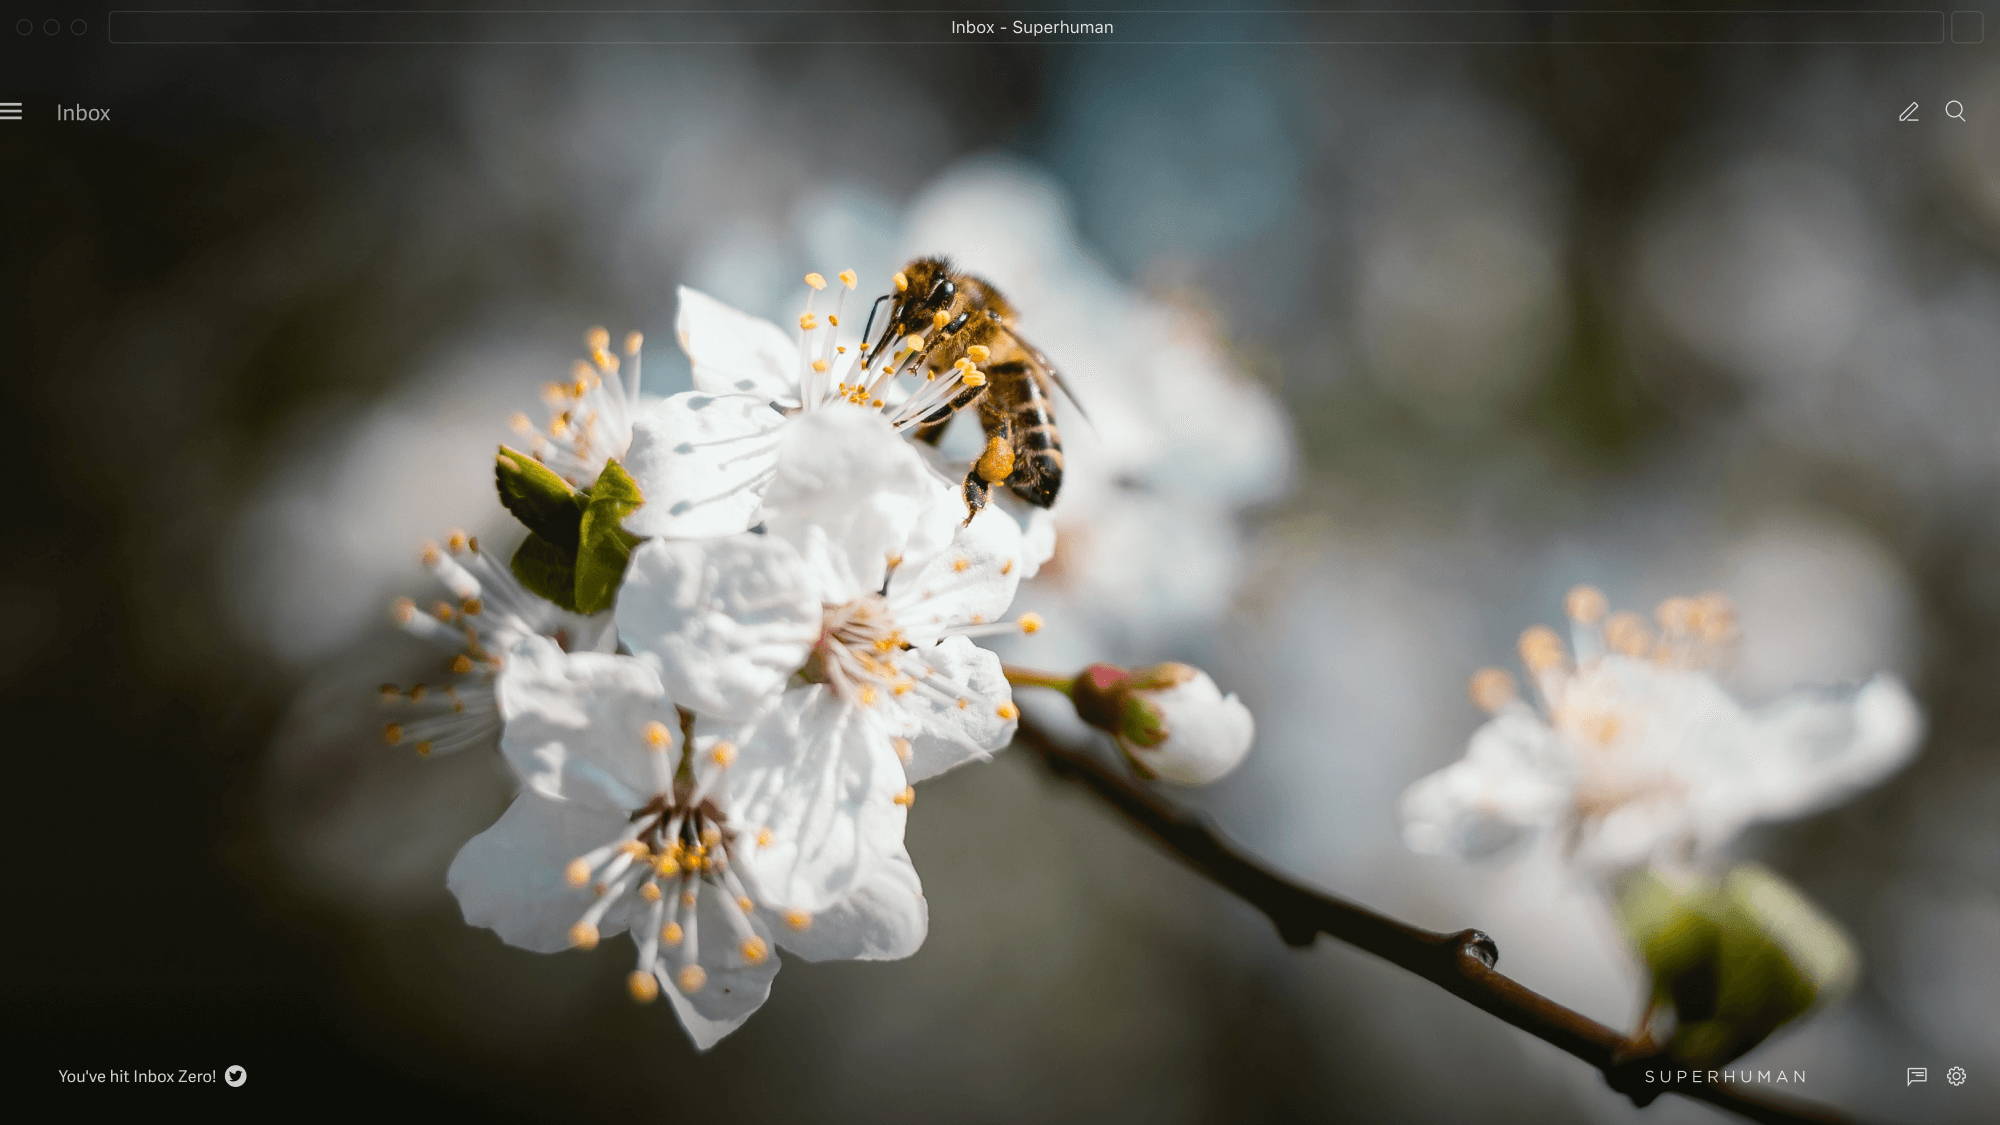This screenshot has width=2000, height=1125.
Task: Share Inbox Zero via the Twitter bird icon
Action: (236, 1077)
